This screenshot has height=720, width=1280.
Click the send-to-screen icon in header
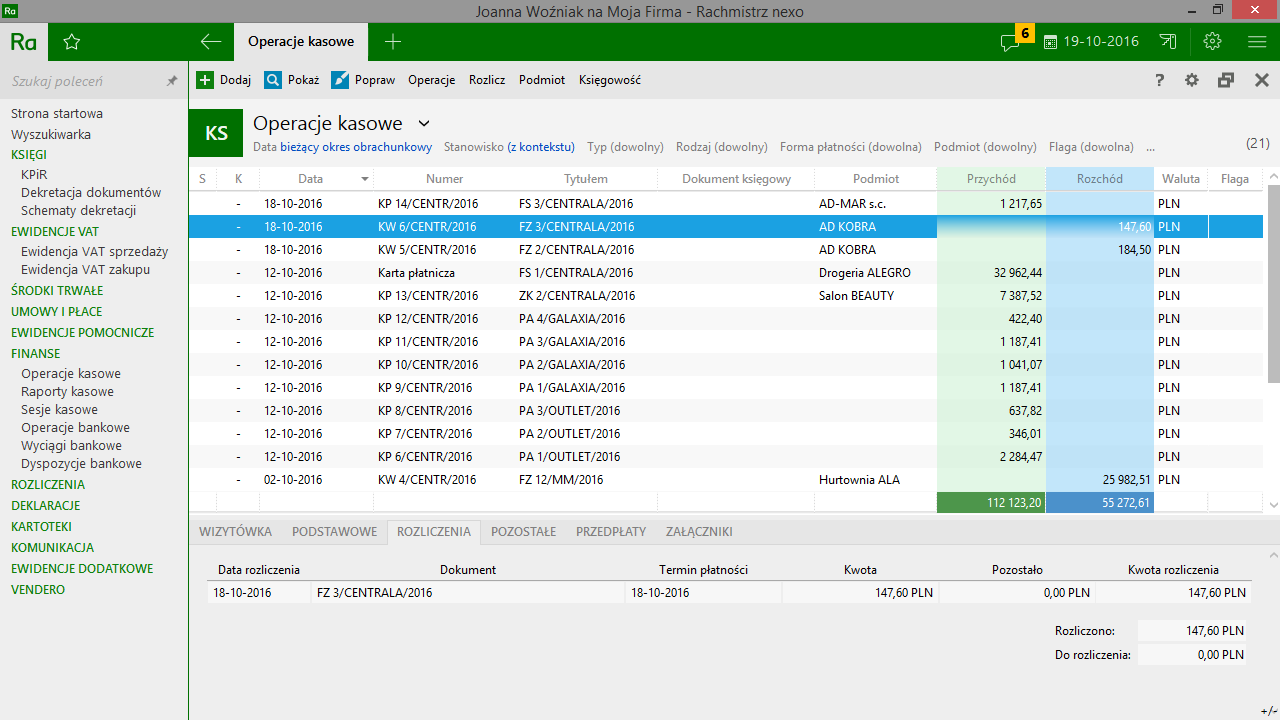click(x=1168, y=42)
